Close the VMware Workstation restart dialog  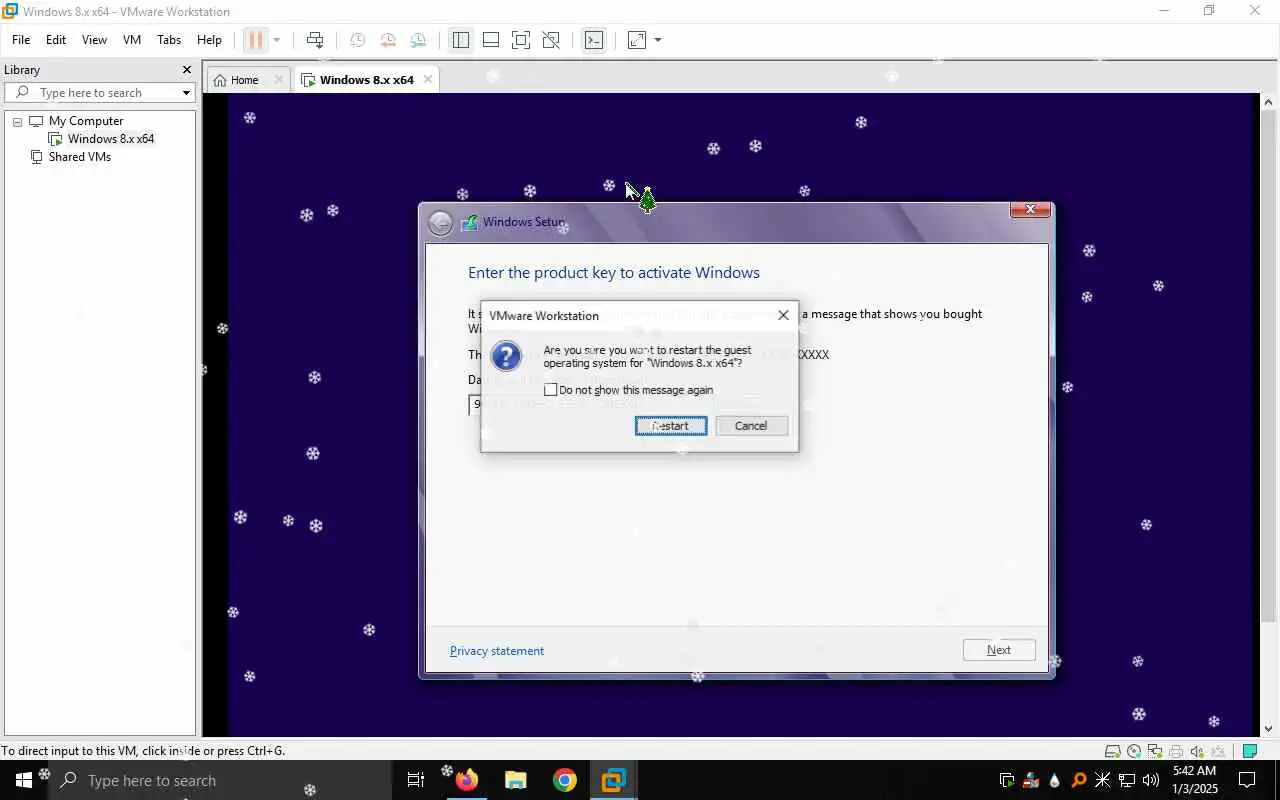tap(783, 315)
